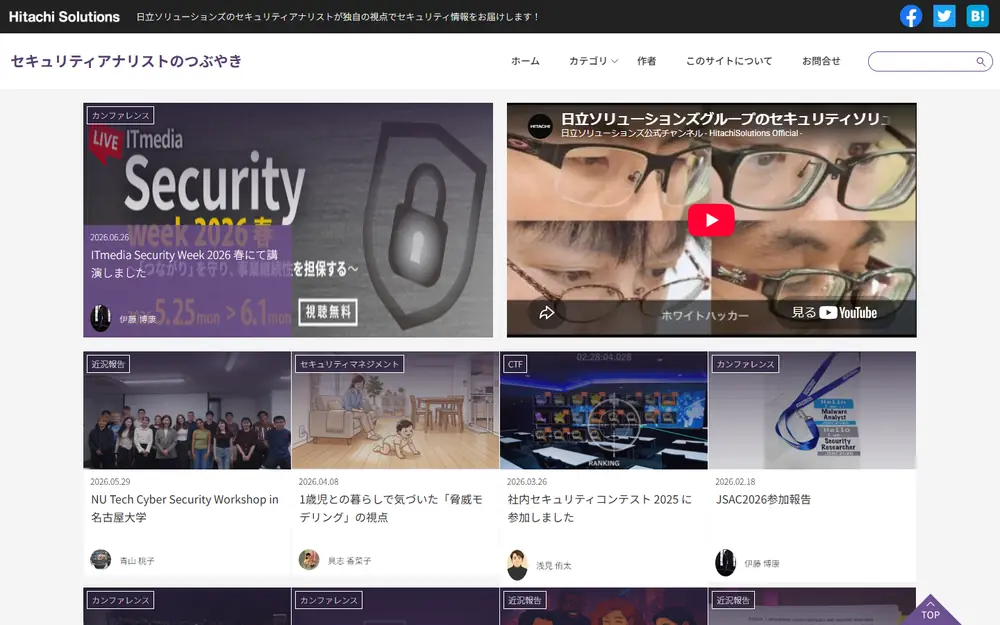The height and width of the screenshot is (625, 1000).
Task: Open the Hitachi channel avatar icon
Action: [540, 126]
